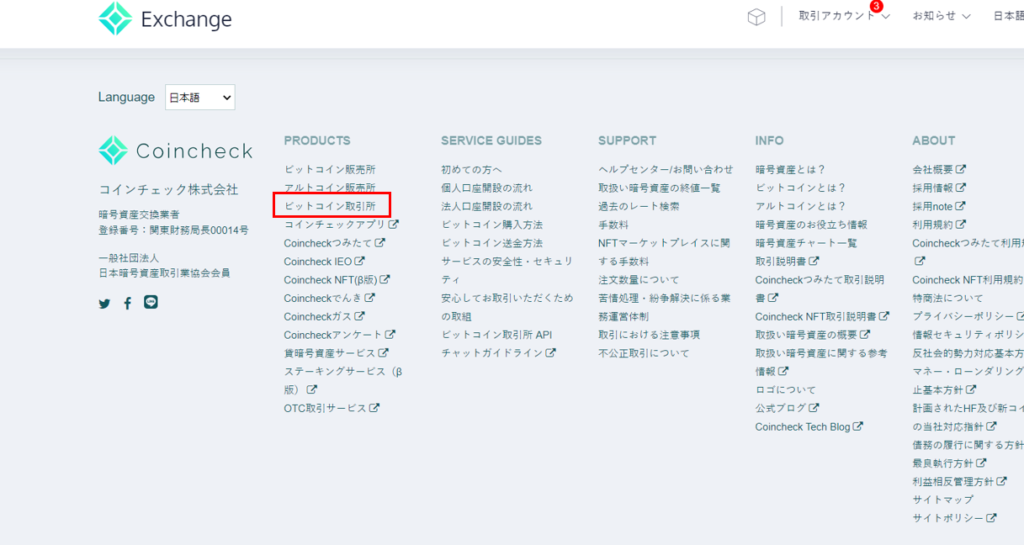Open ビットコイン販売所 link
Viewport: 1024px width, 545px height.
[x=330, y=169]
